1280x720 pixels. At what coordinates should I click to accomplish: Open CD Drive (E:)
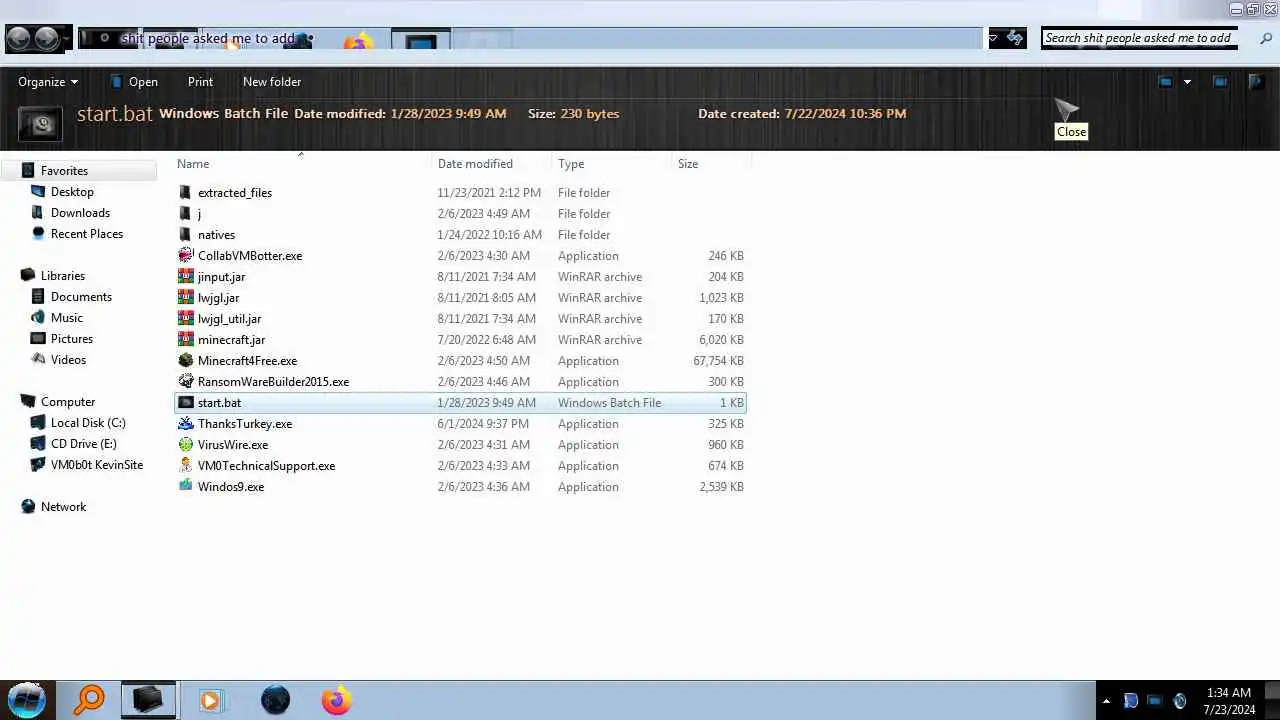click(x=83, y=444)
